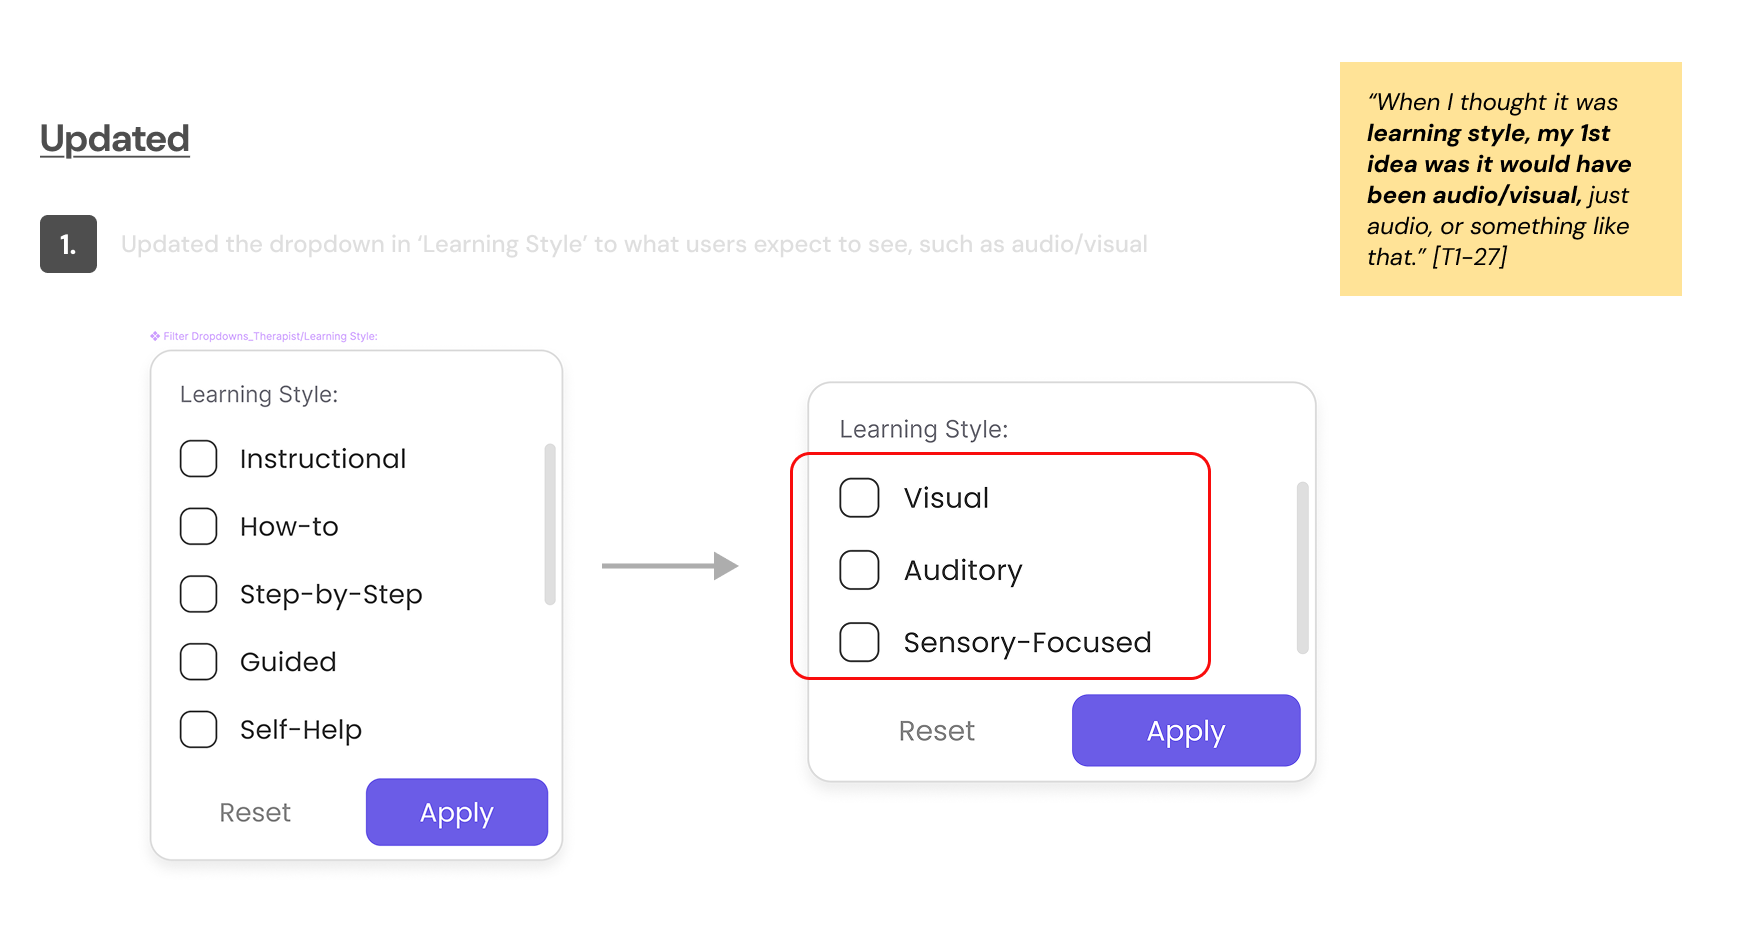Enable the Step-by-Step checkbox
The width and height of the screenshot is (1740, 934).
pyautogui.click(x=198, y=594)
